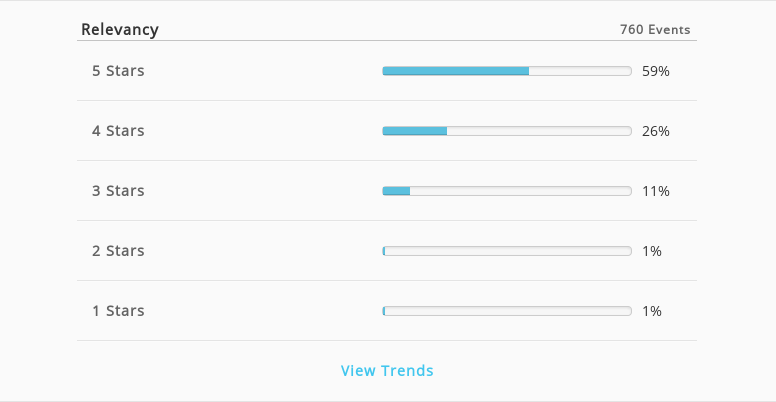This screenshot has width=776, height=402.
Task: Click the 760 Events count label
Action: 655,30
